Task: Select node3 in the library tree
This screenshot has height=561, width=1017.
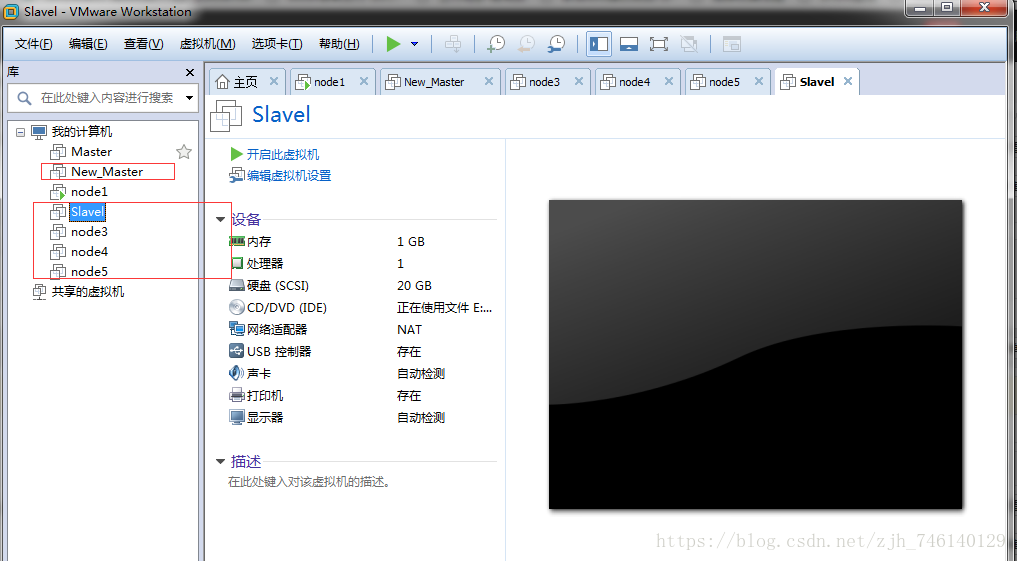Action: click(x=90, y=232)
